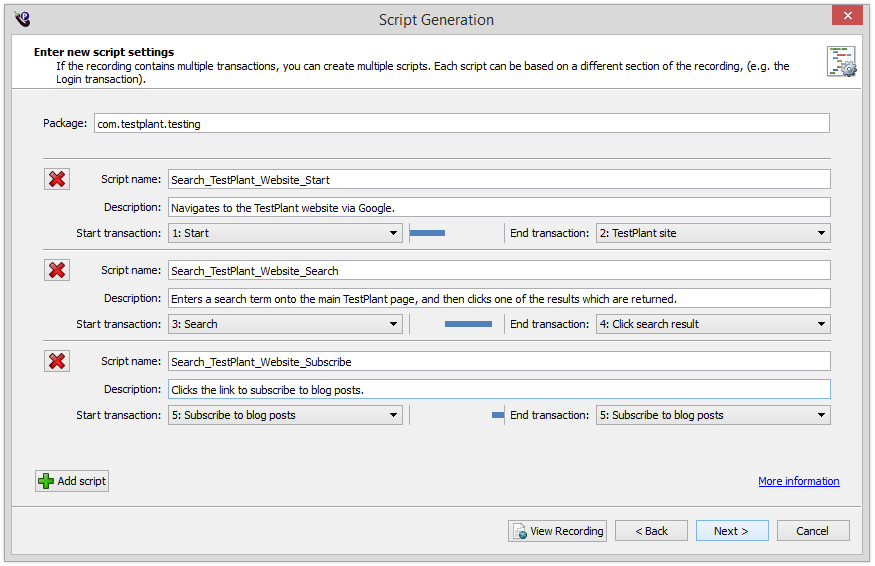The height and width of the screenshot is (566, 875).
Task: Click the View Recording globe icon
Action: [x=519, y=531]
